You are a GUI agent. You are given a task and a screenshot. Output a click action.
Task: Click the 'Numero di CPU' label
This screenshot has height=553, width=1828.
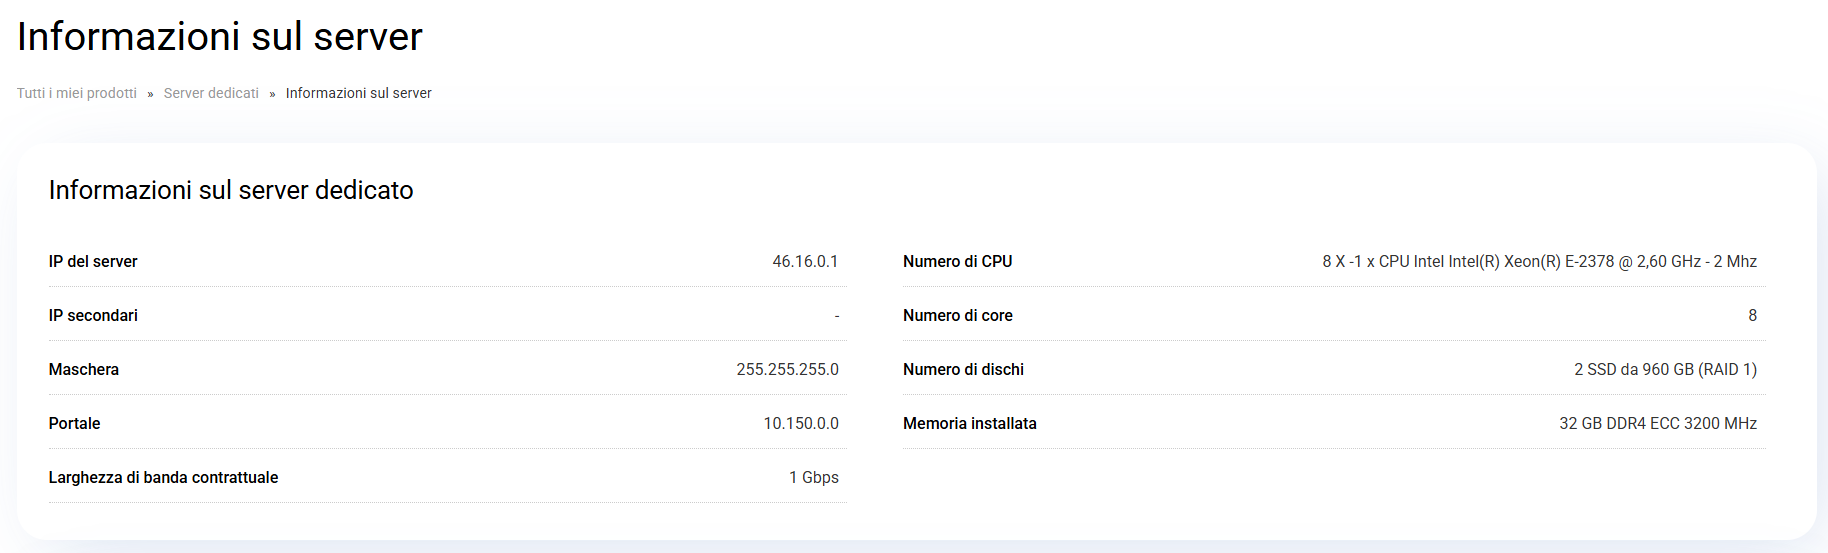tap(957, 261)
